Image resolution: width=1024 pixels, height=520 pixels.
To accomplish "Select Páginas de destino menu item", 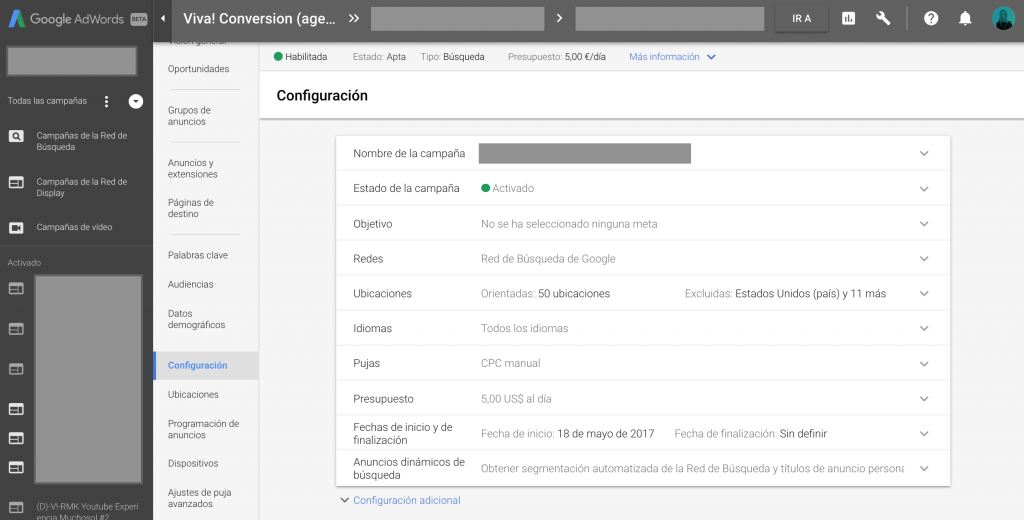I will [191, 208].
